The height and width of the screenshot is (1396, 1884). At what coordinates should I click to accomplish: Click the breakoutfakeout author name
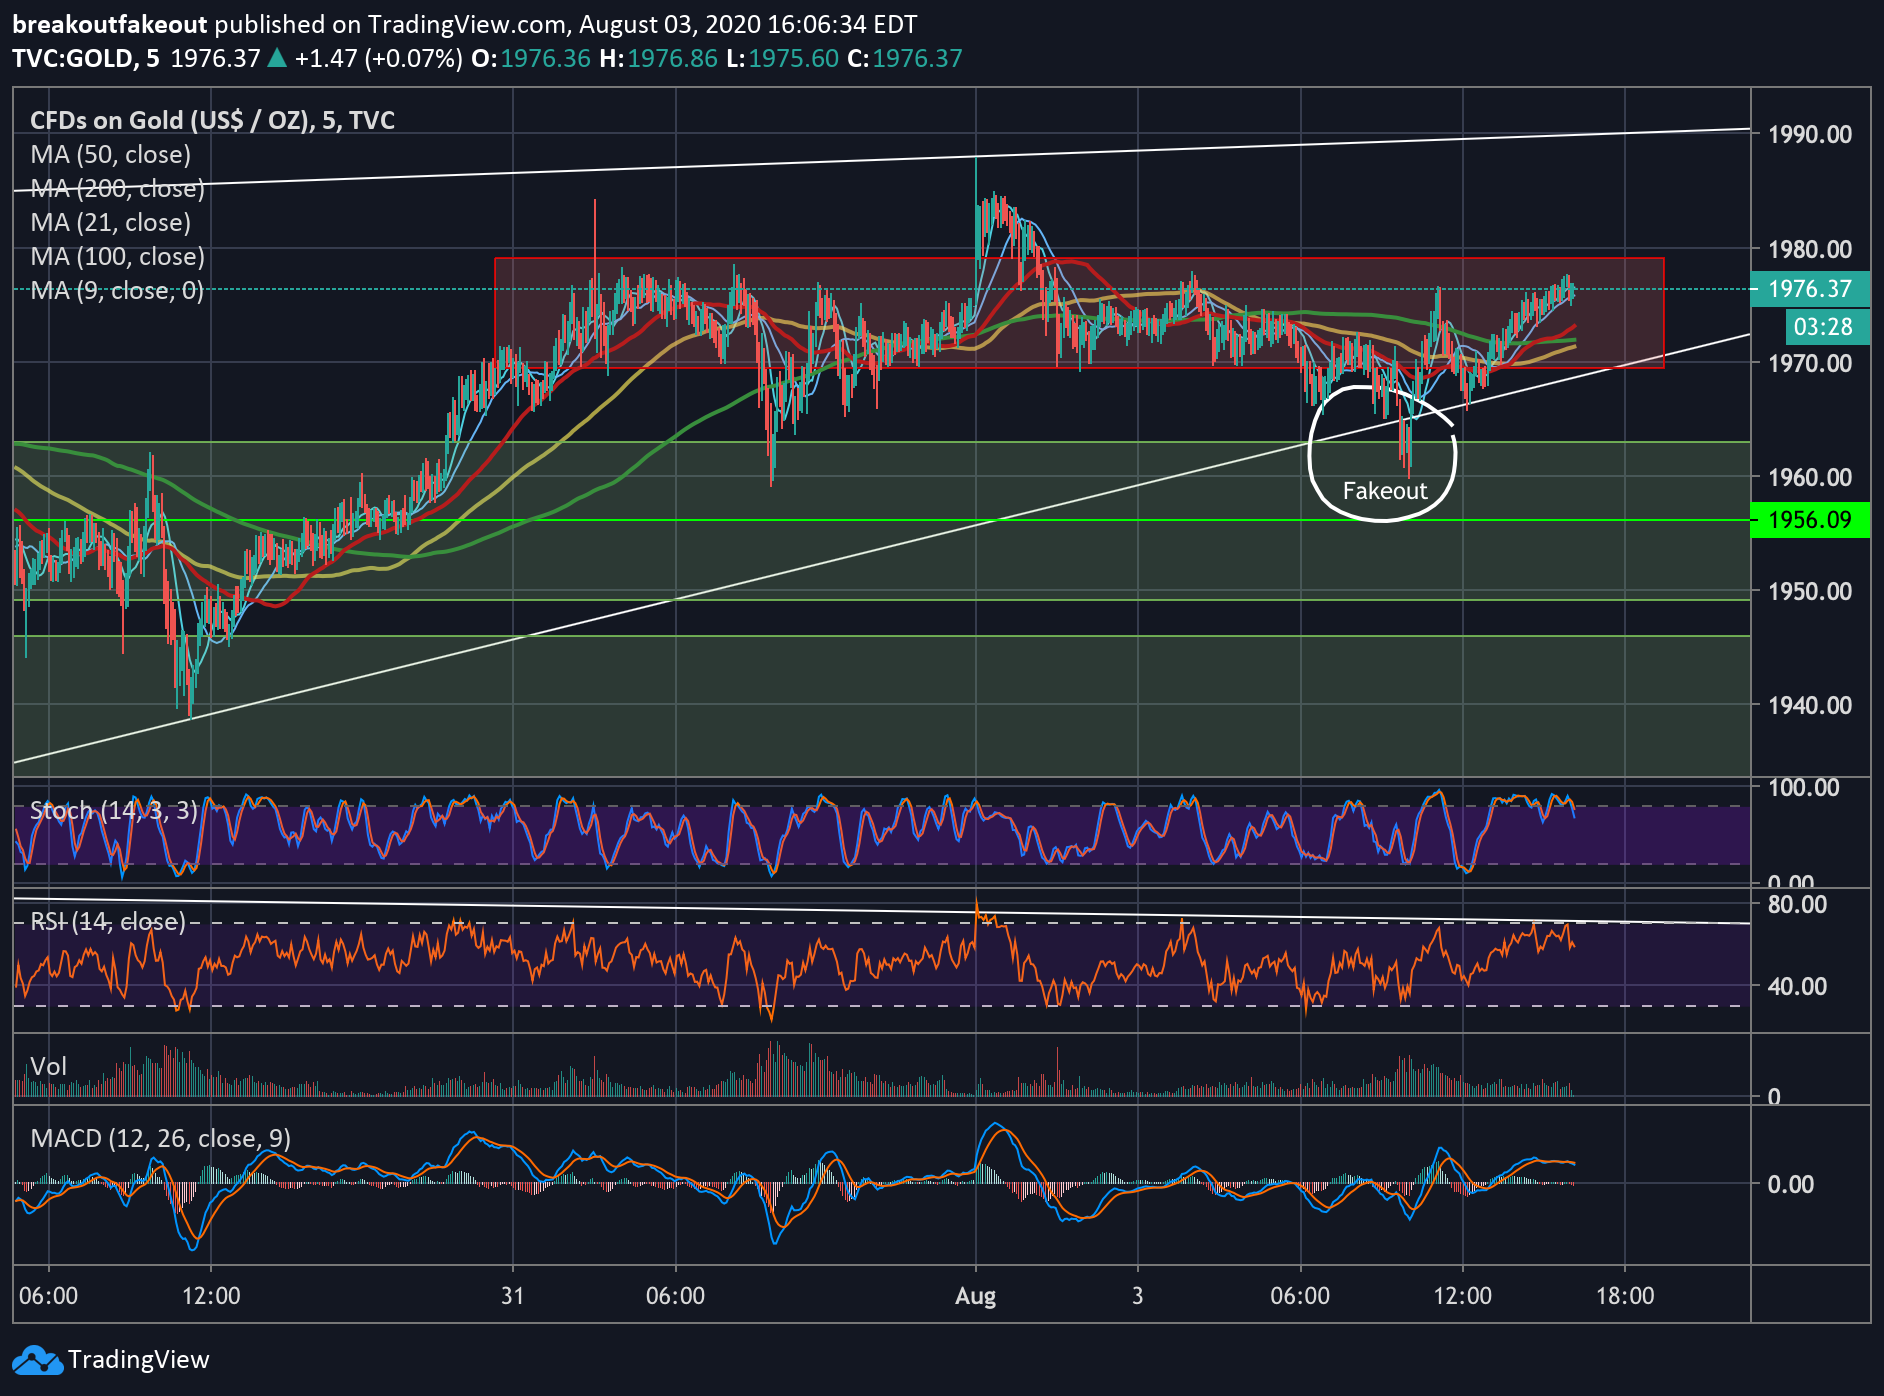110,25
